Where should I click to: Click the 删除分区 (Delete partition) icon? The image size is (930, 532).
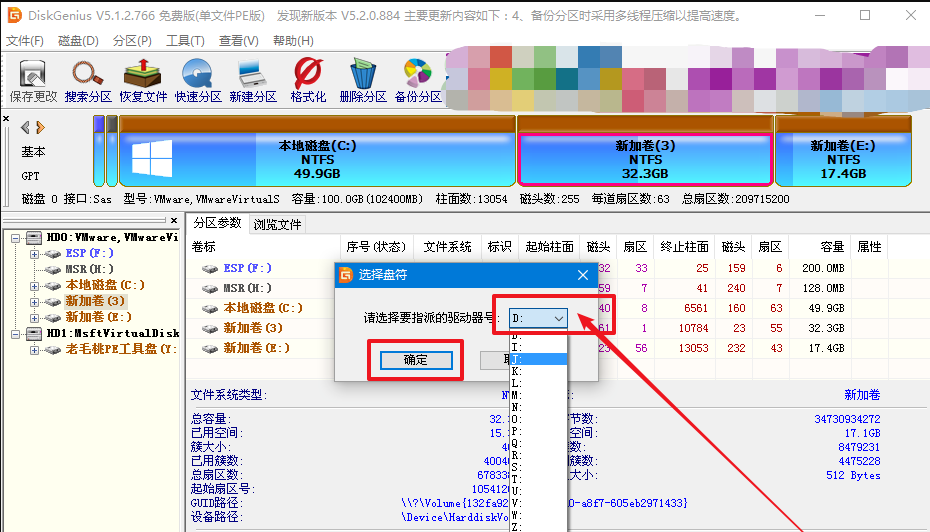pos(362,78)
